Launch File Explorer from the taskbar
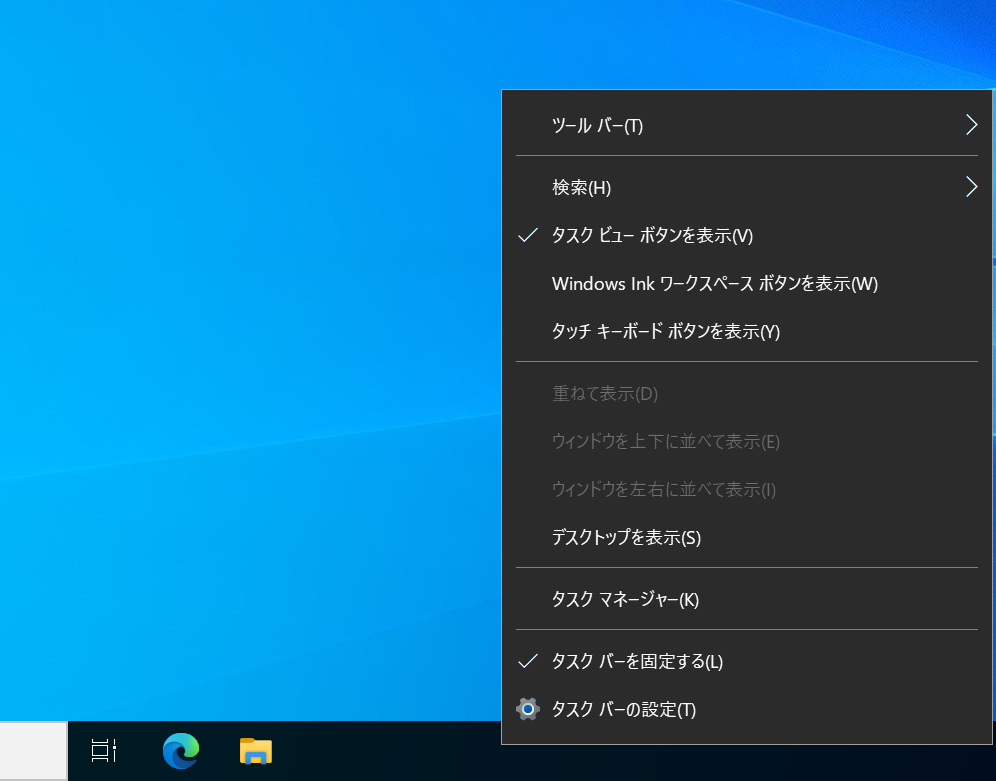The height and width of the screenshot is (781, 996). (256, 751)
